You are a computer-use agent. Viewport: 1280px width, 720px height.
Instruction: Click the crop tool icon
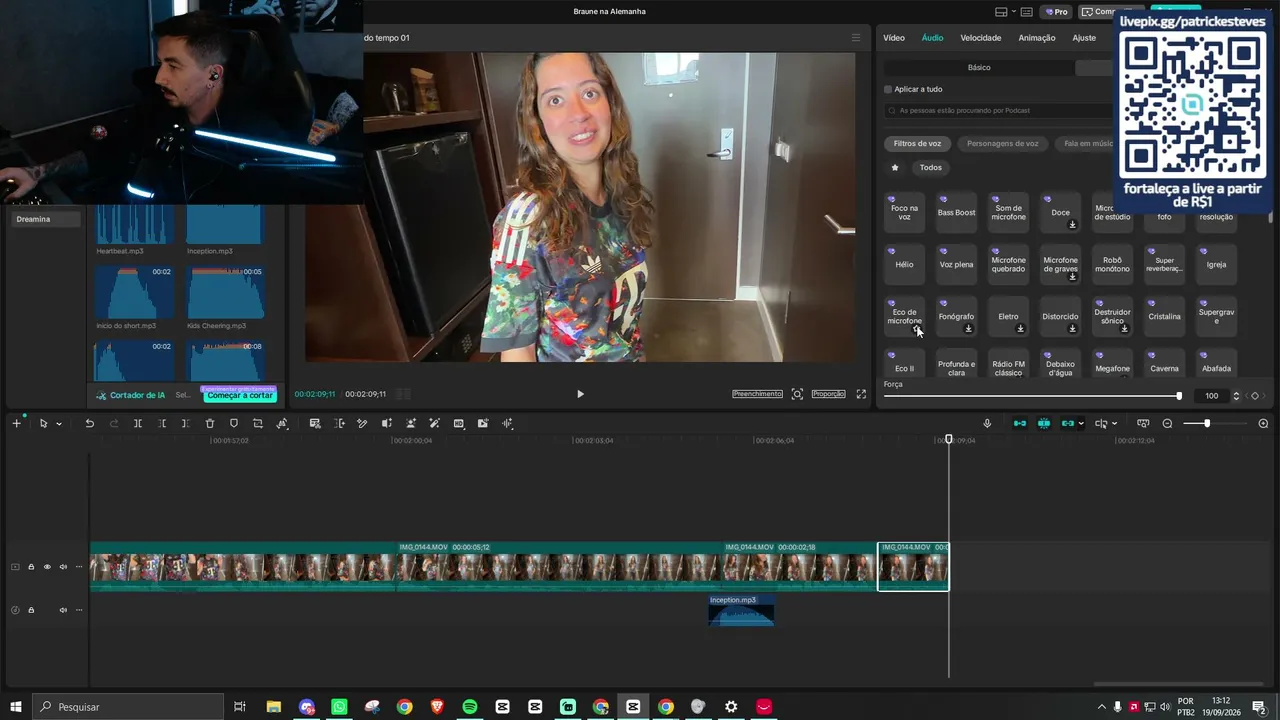(258, 424)
